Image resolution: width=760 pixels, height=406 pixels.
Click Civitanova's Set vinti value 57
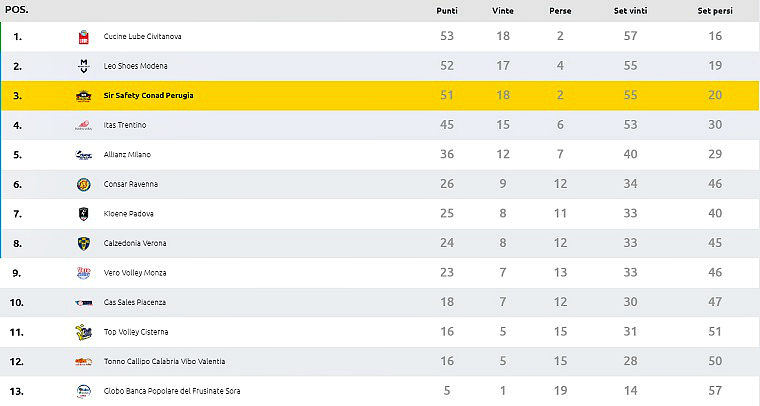click(x=630, y=36)
